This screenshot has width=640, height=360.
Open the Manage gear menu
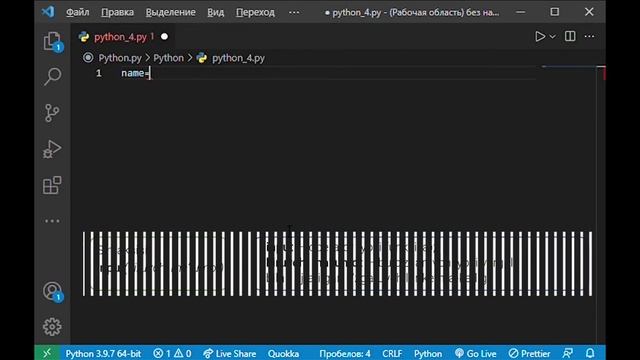pos(52,327)
